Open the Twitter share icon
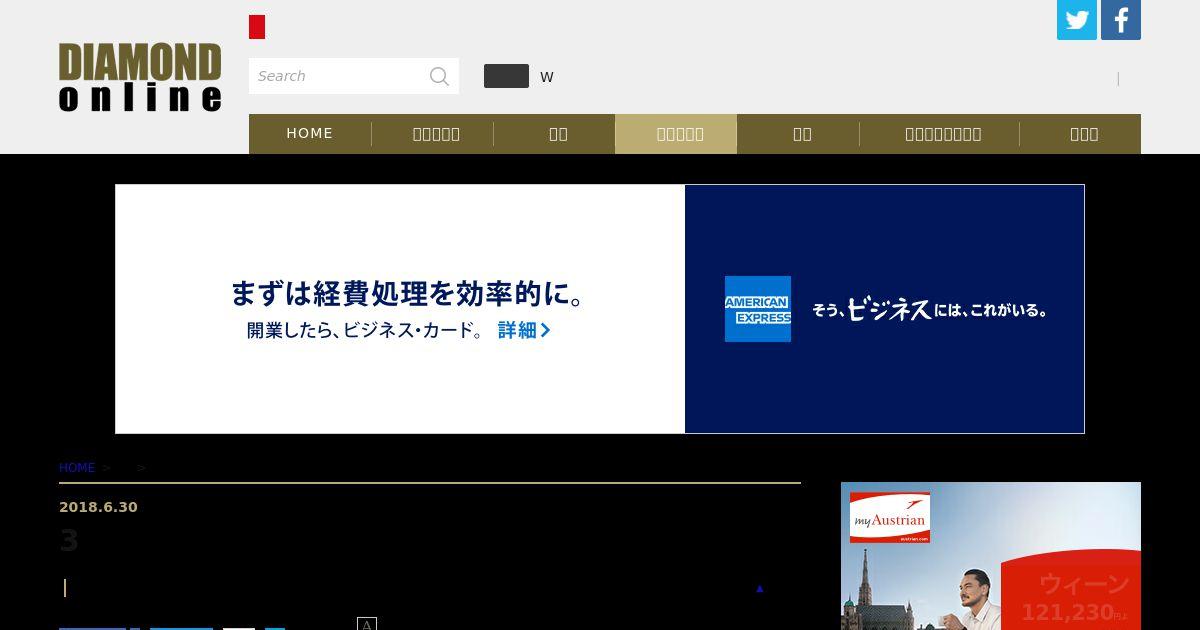The image size is (1200, 630). click(1077, 20)
